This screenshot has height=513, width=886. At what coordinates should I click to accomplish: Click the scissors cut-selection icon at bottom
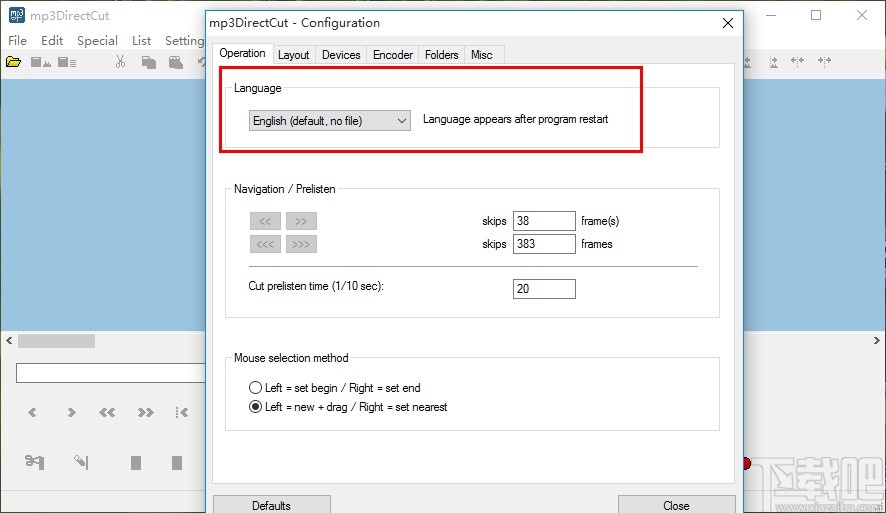pos(34,462)
